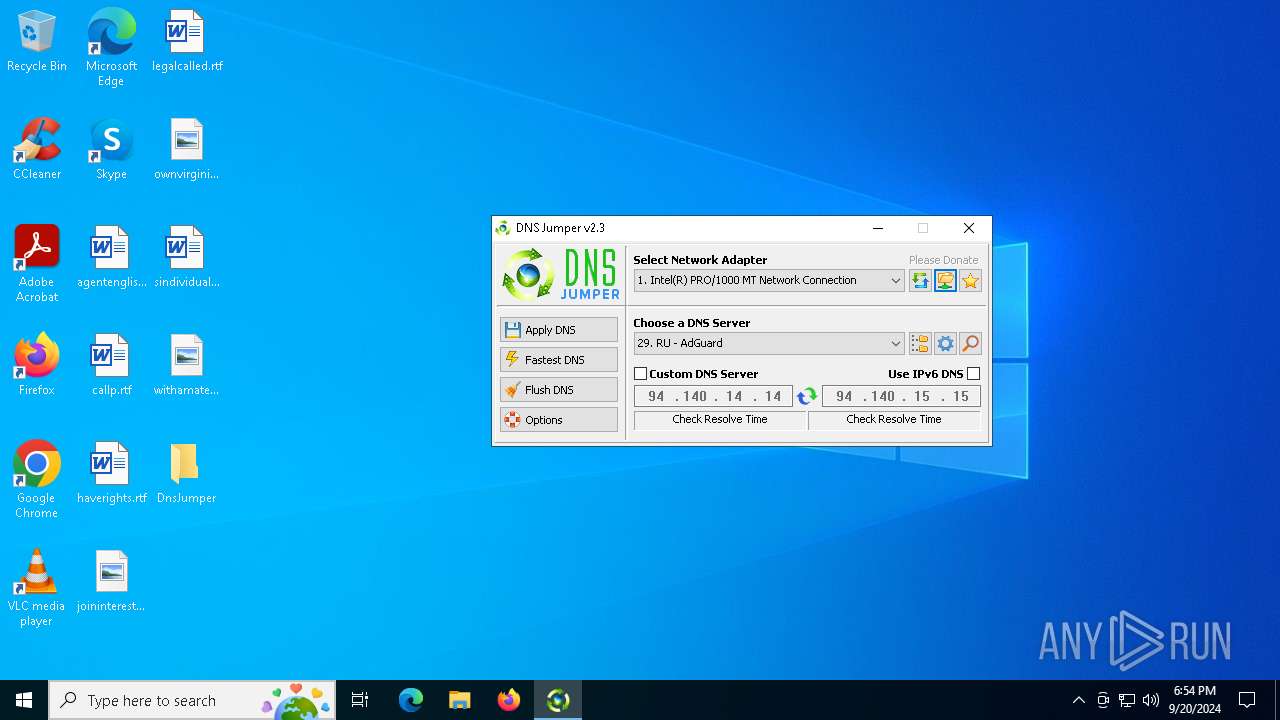
Task: Select the Adobe Acrobat desktop shortcut
Action: (x=37, y=264)
